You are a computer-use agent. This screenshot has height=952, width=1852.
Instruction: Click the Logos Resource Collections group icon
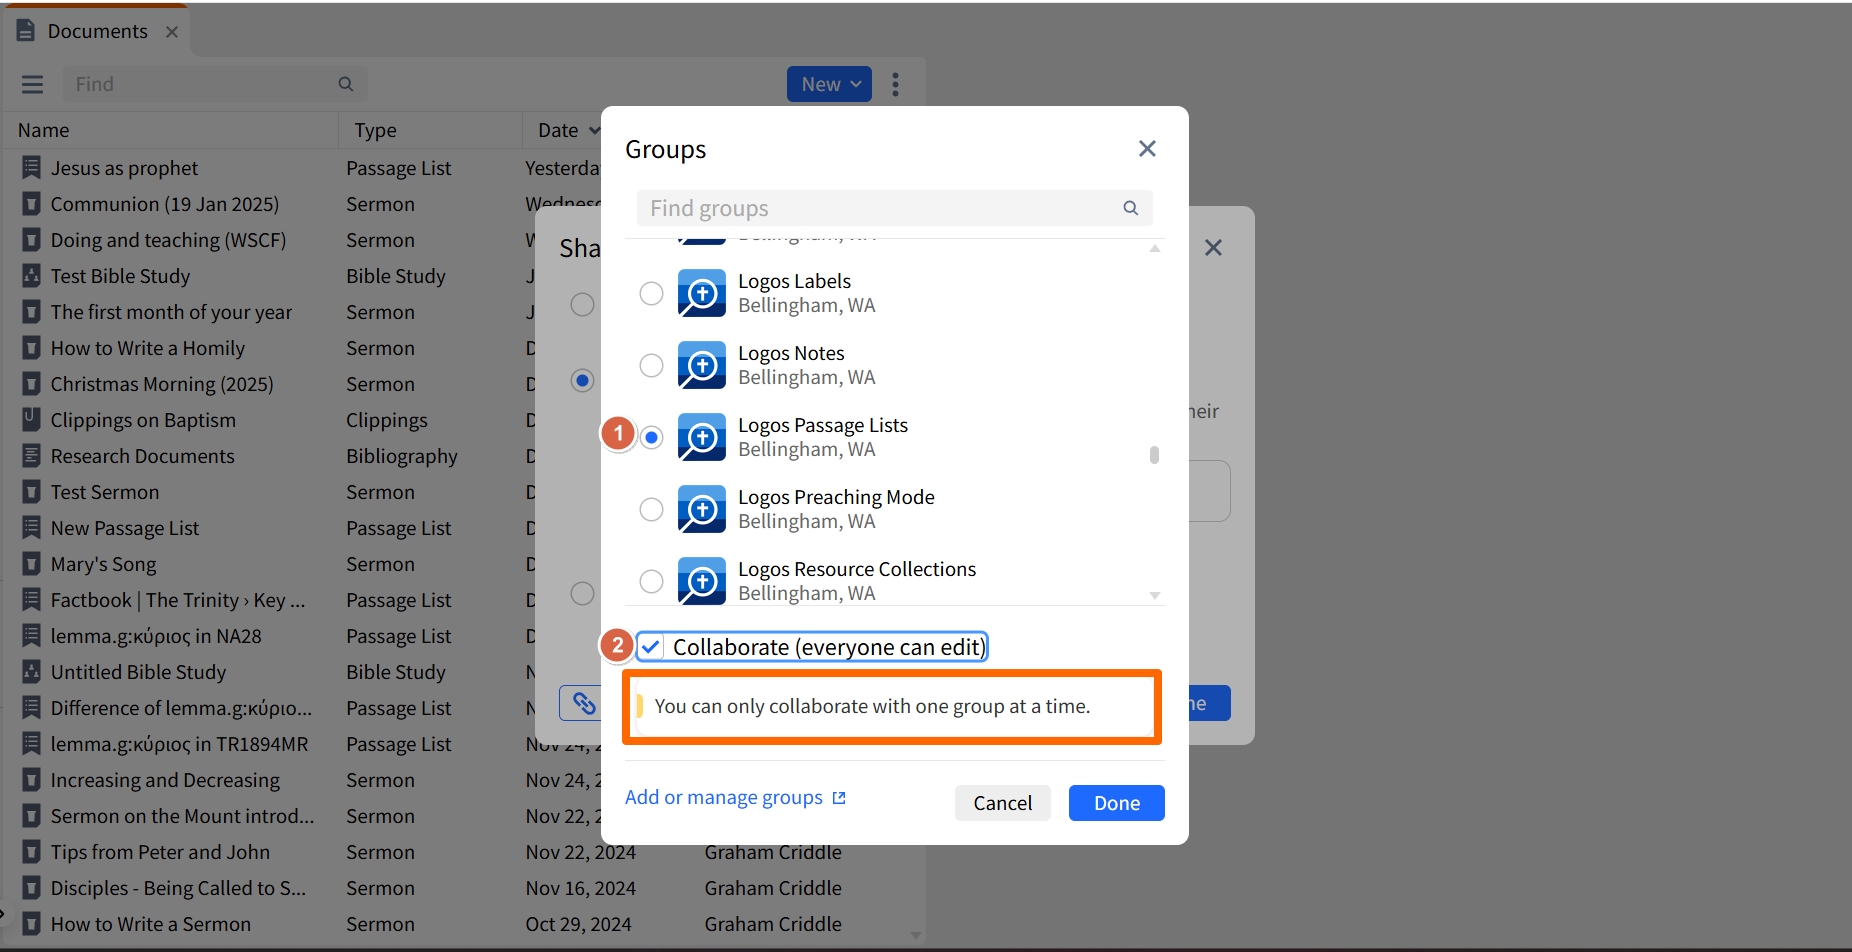tap(701, 581)
